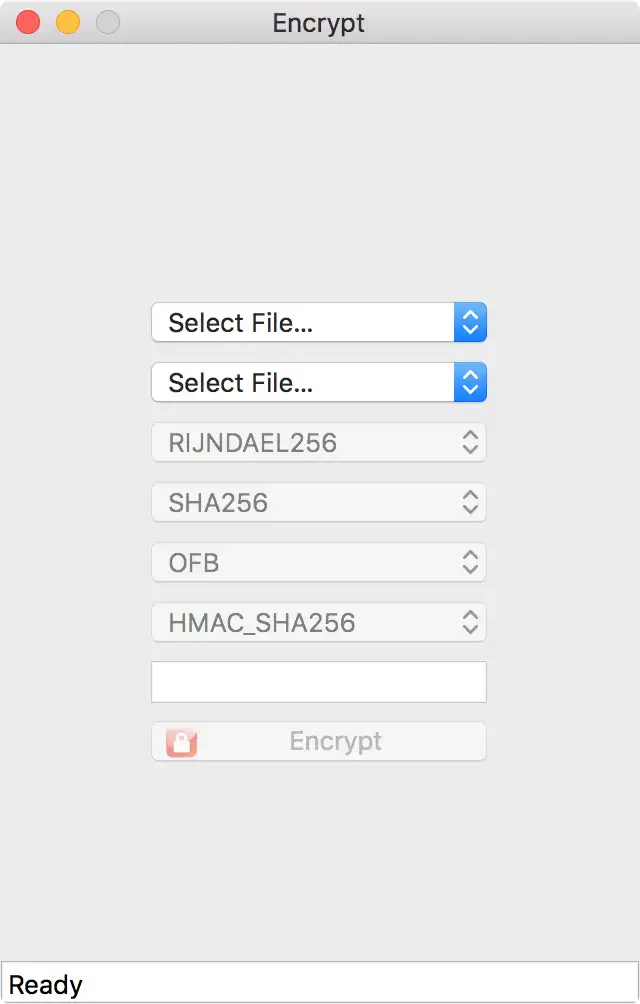Image resolution: width=640 pixels, height=1004 pixels.
Task: Open the SHA256 hash dropdown
Action: point(302,503)
